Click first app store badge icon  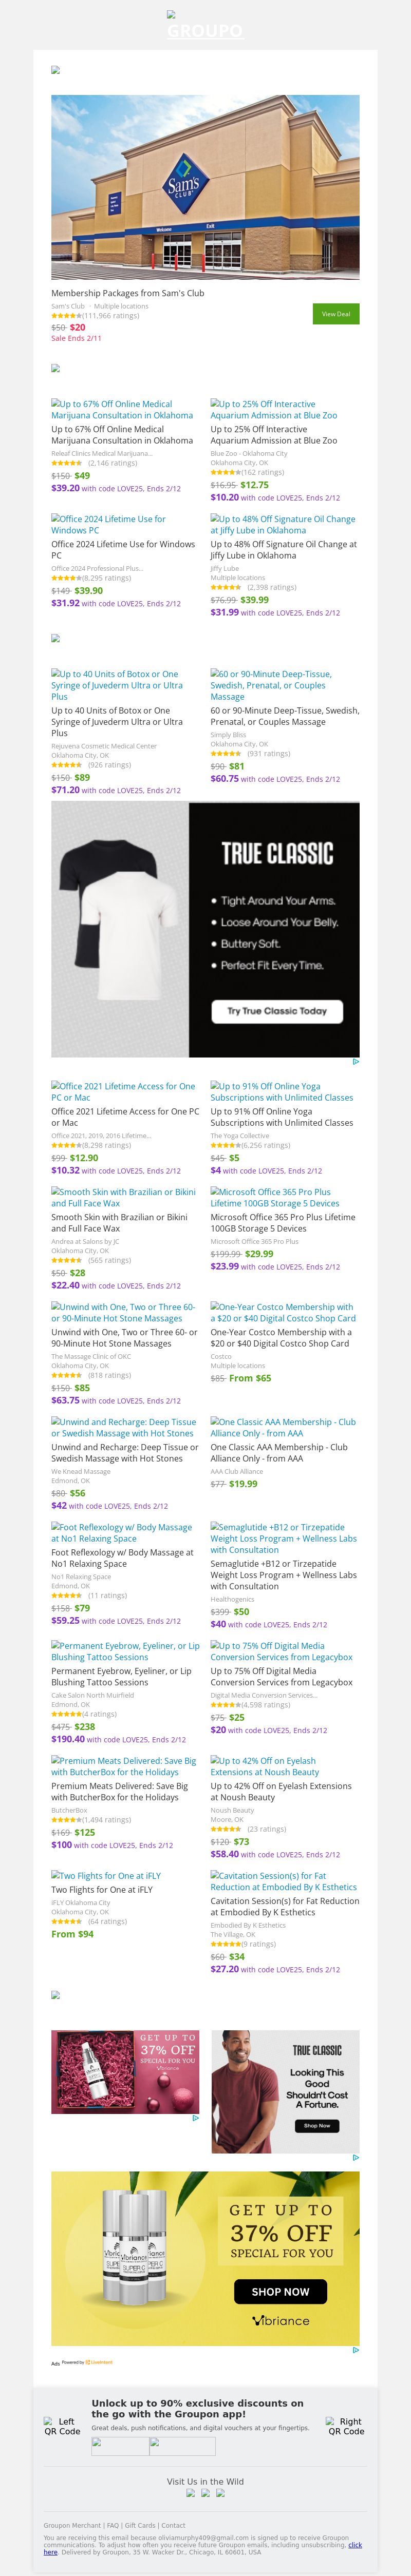click(x=120, y=2446)
